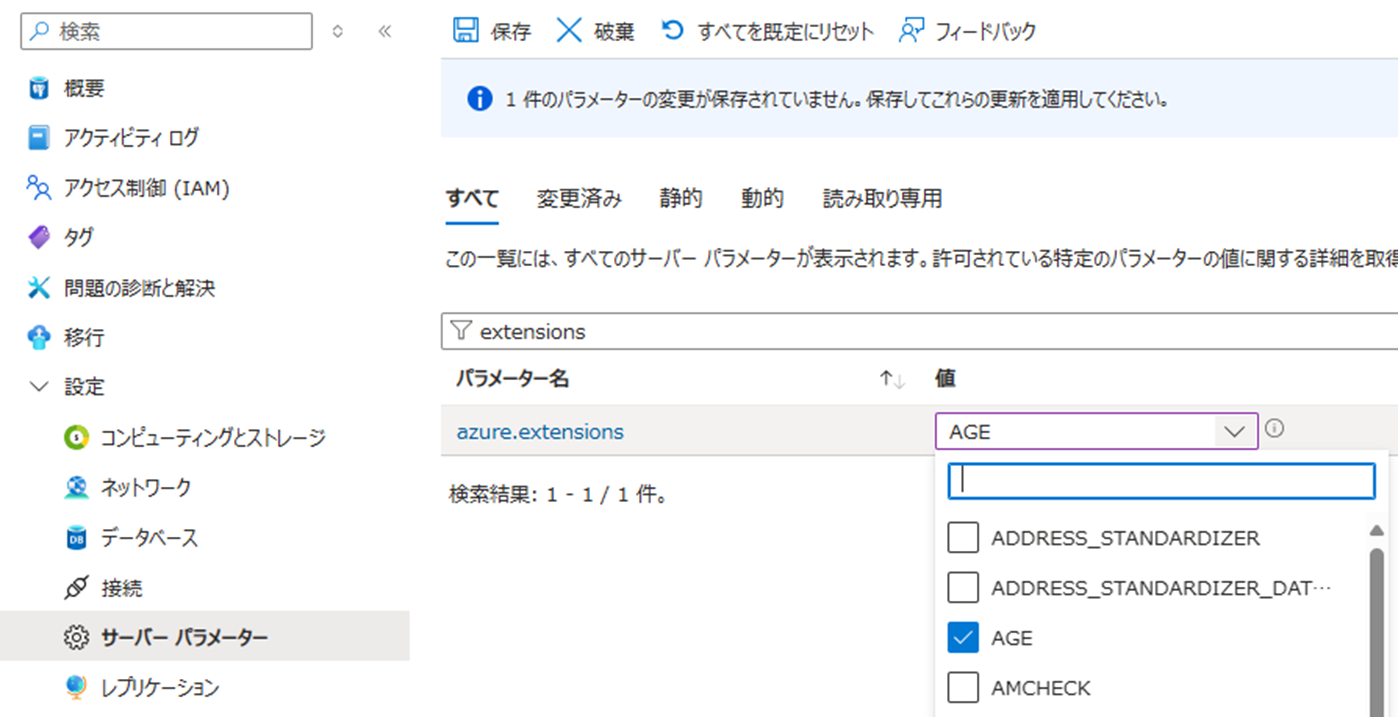Uncheck the AGE extension checkbox
The image size is (1398, 717).
(963, 638)
